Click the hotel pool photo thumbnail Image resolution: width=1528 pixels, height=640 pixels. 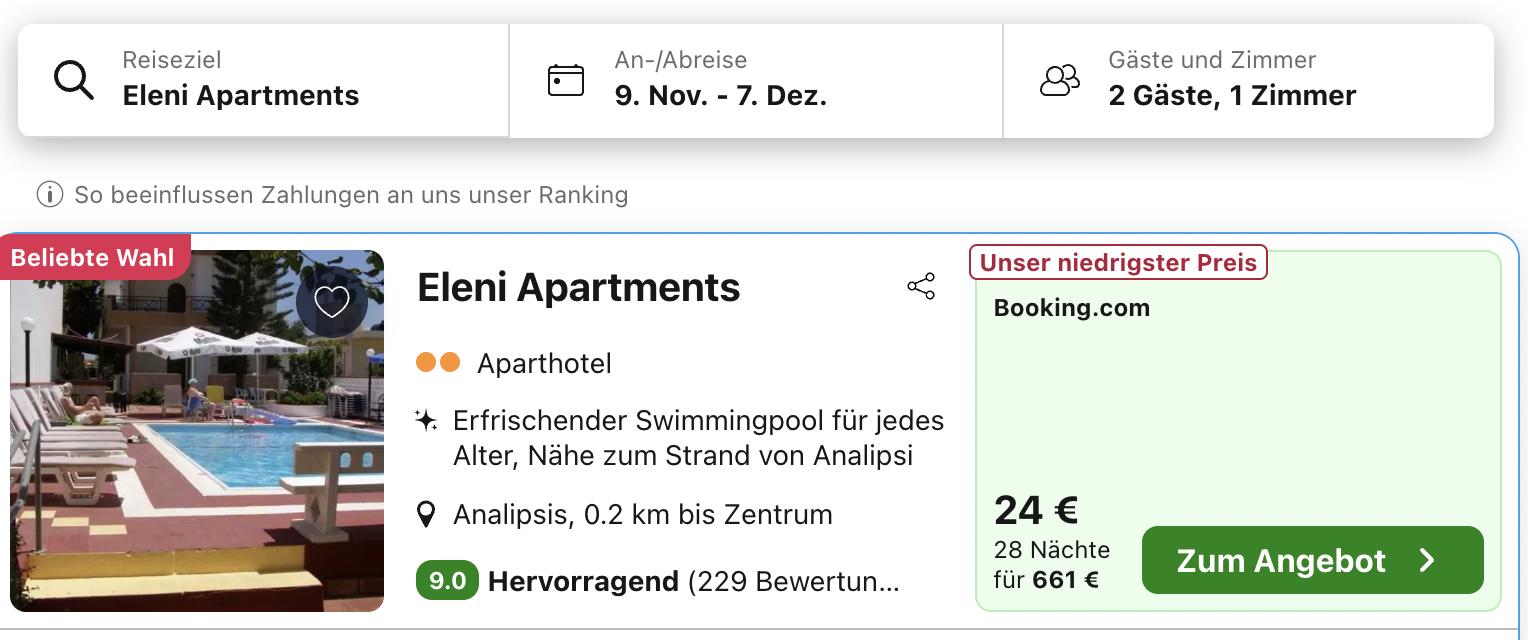pyautogui.click(x=197, y=430)
